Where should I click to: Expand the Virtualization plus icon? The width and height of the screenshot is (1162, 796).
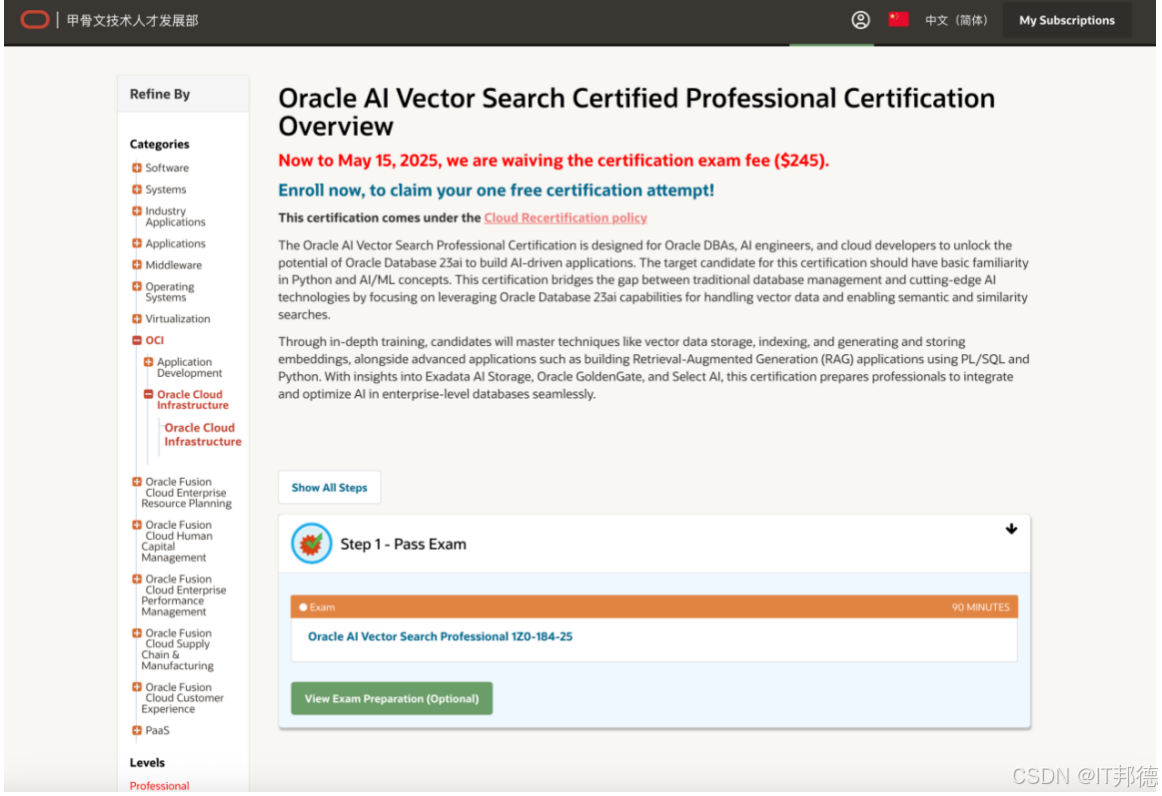tap(136, 319)
